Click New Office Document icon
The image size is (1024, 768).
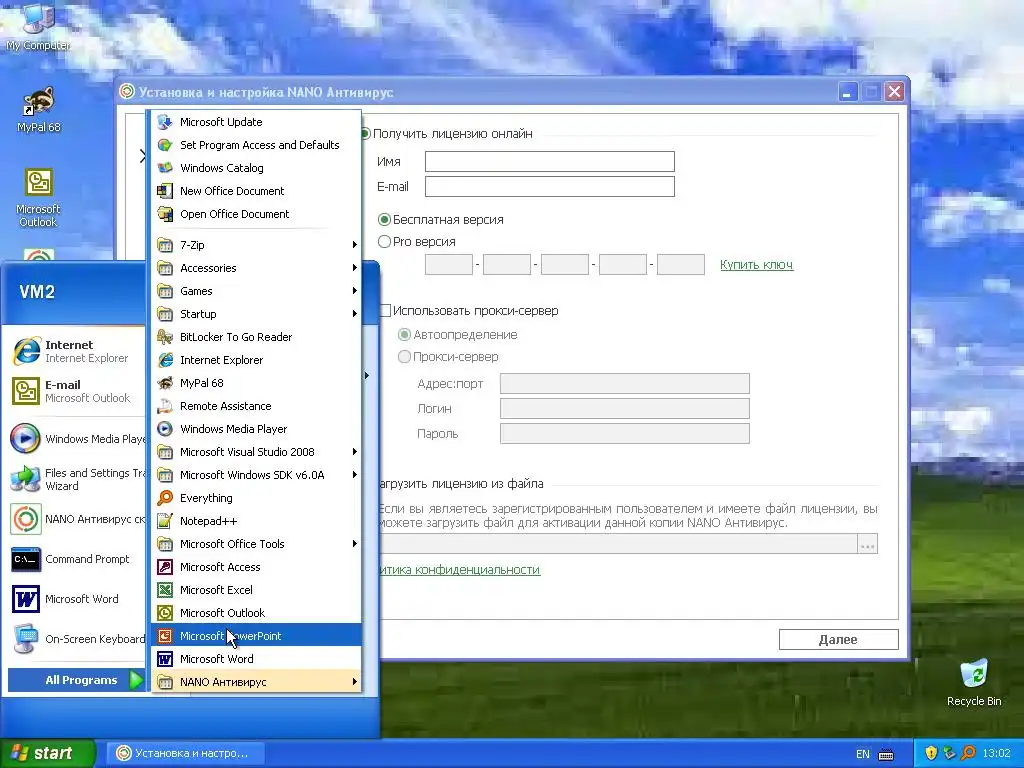[x=165, y=191]
